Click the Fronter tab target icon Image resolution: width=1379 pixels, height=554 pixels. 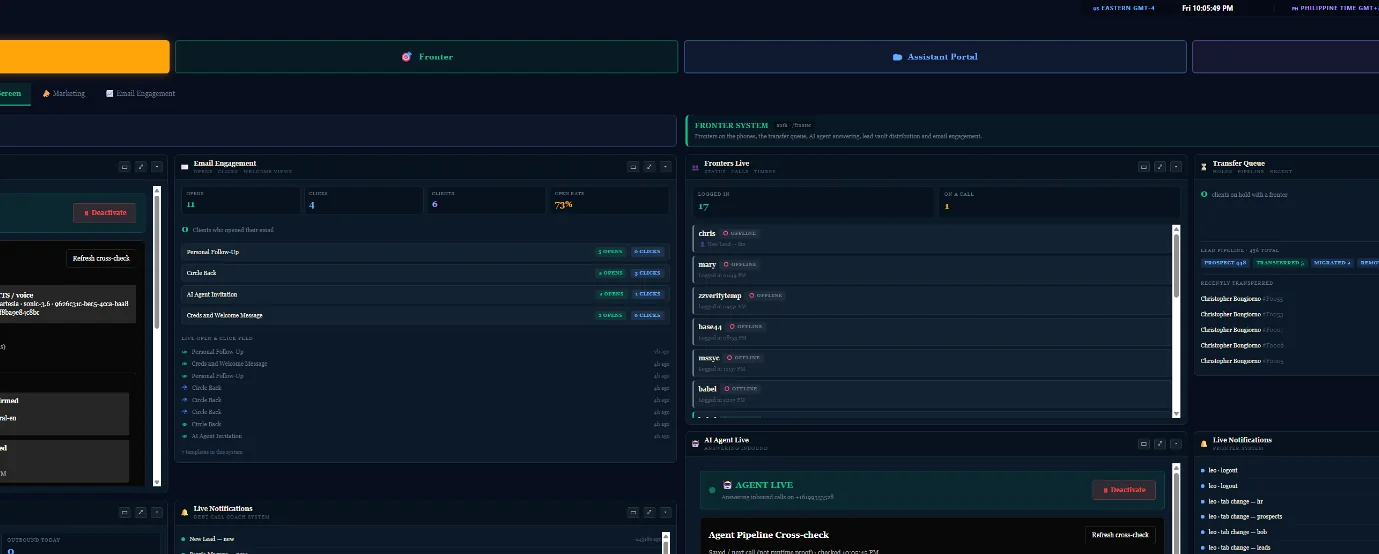pyautogui.click(x=406, y=57)
